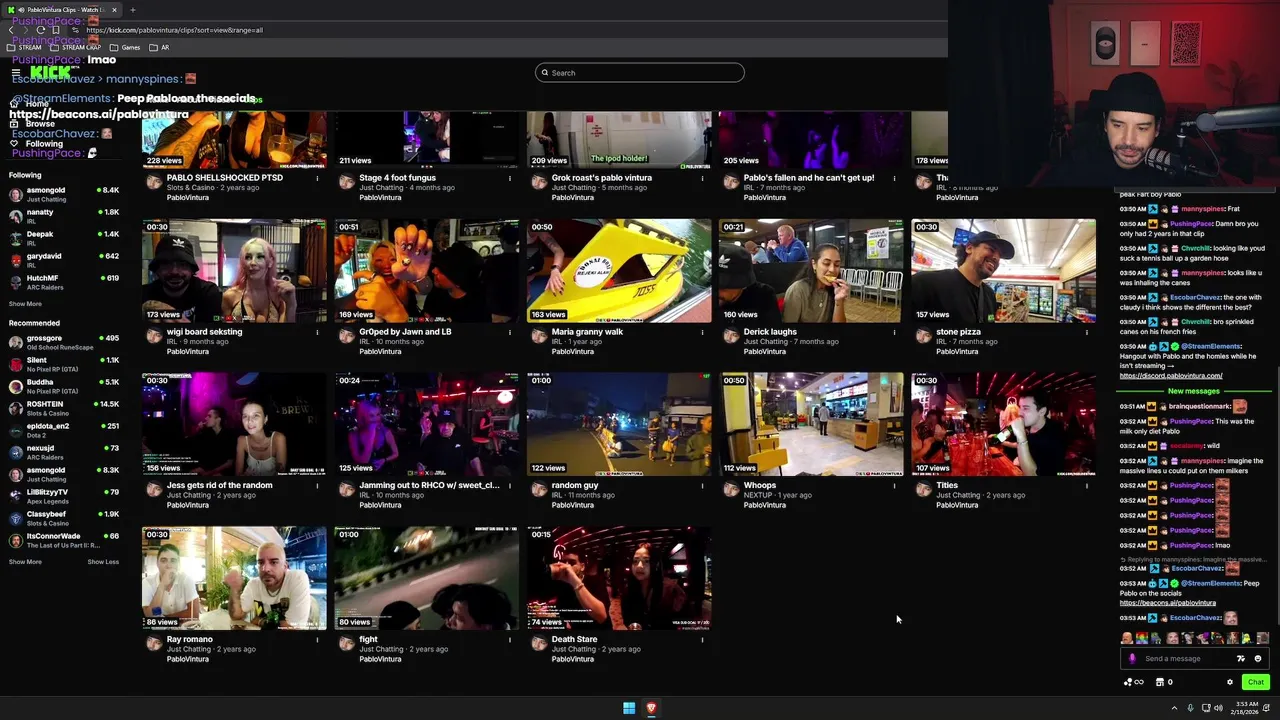Screen dimensions: 1280x720
Task: Show hidden system tray icons chevron
Action: tap(1174, 708)
